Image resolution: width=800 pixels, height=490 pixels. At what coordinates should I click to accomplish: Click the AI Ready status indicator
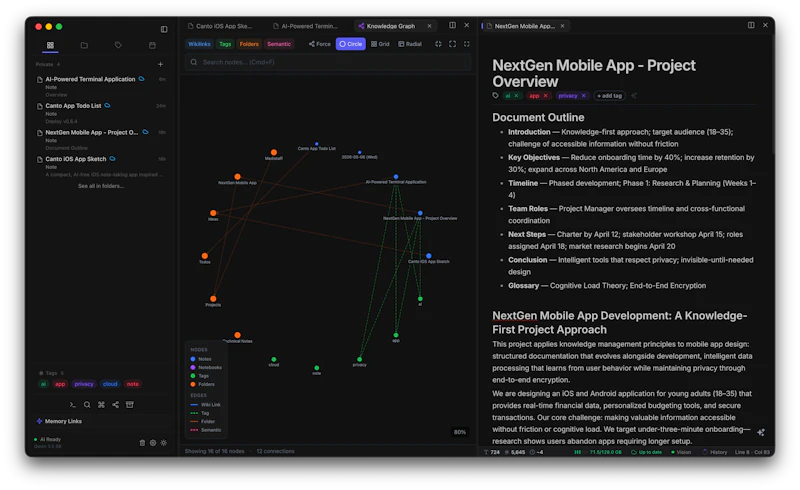click(x=47, y=439)
